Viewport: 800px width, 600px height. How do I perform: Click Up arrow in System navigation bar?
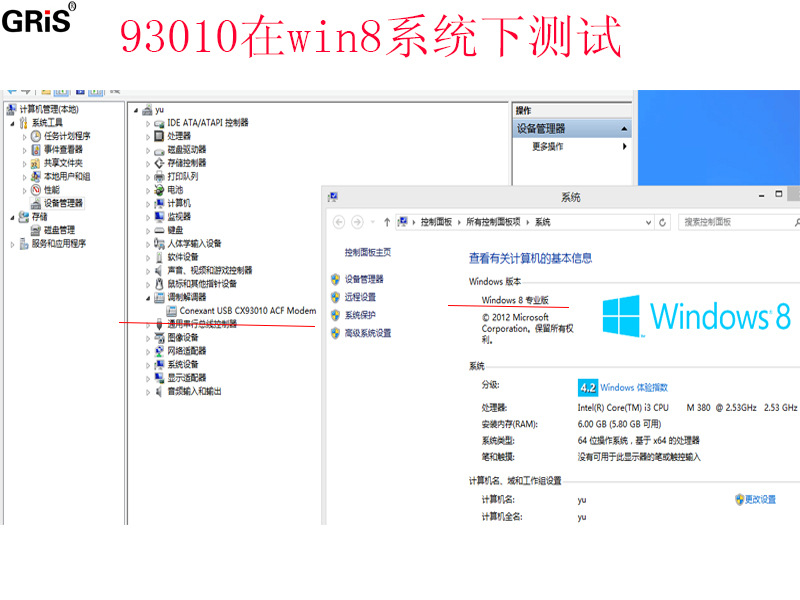click(x=387, y=222)
